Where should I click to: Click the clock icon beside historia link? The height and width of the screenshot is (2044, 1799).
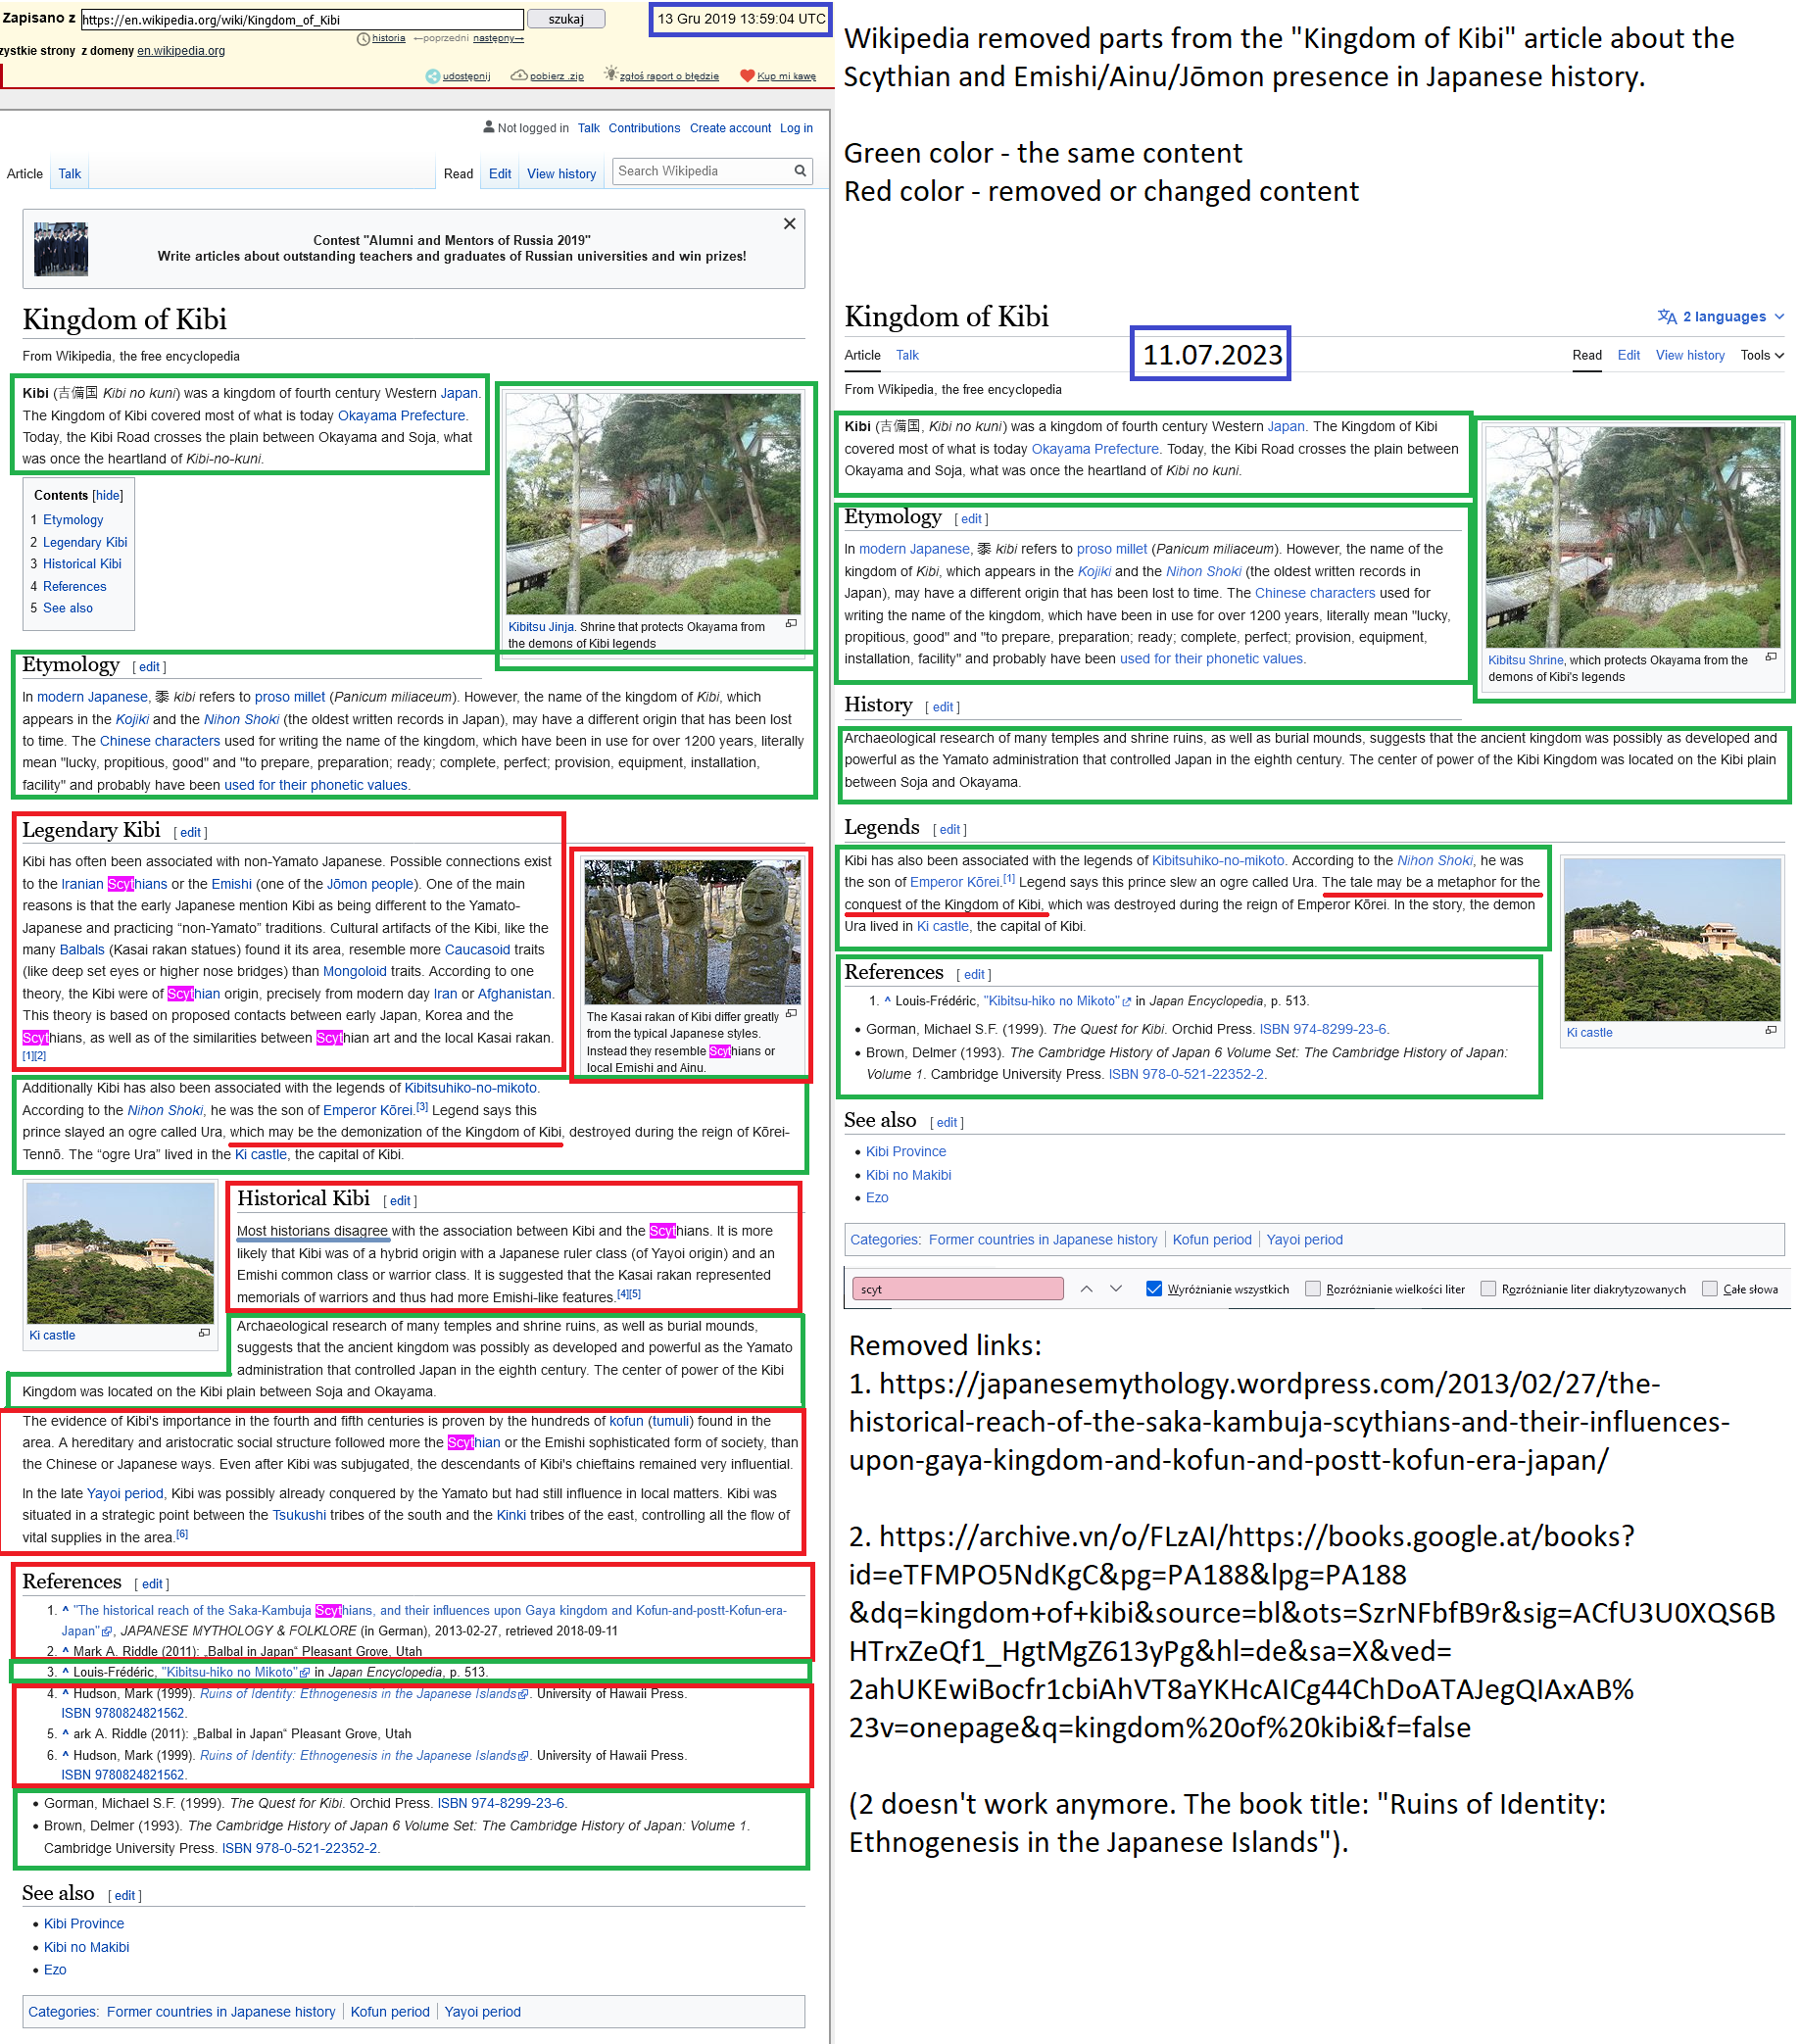[x=363, y=39]
